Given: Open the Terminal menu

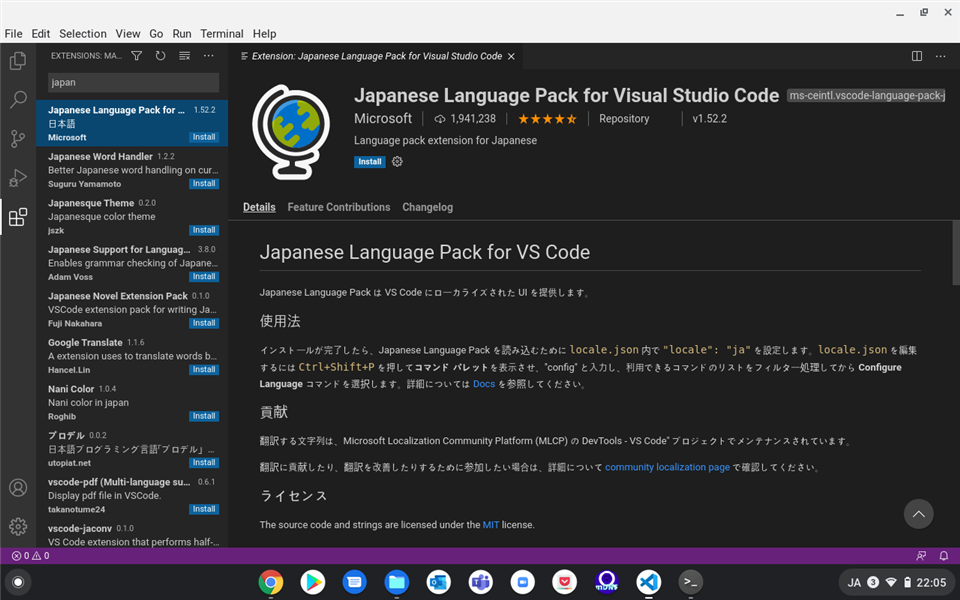Looking at the screenshot, I should pyautogui.click(x=222, y=34).
